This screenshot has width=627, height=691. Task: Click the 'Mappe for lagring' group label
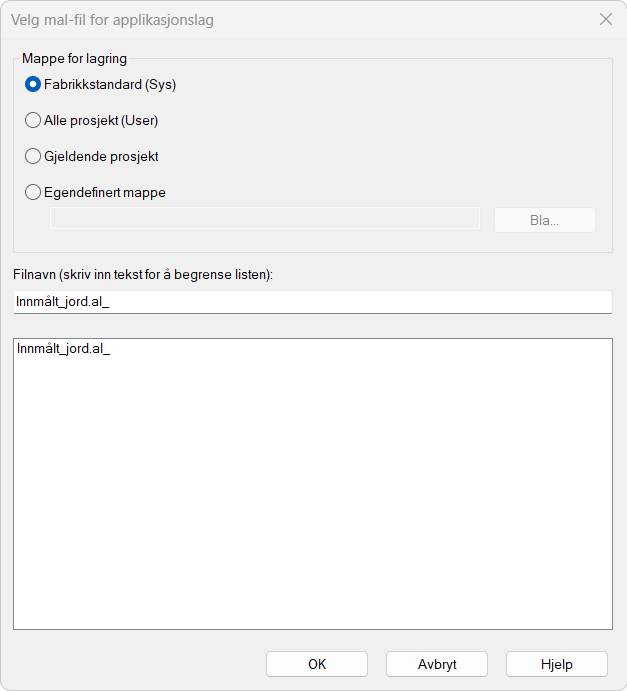click(x=74, y=59)
